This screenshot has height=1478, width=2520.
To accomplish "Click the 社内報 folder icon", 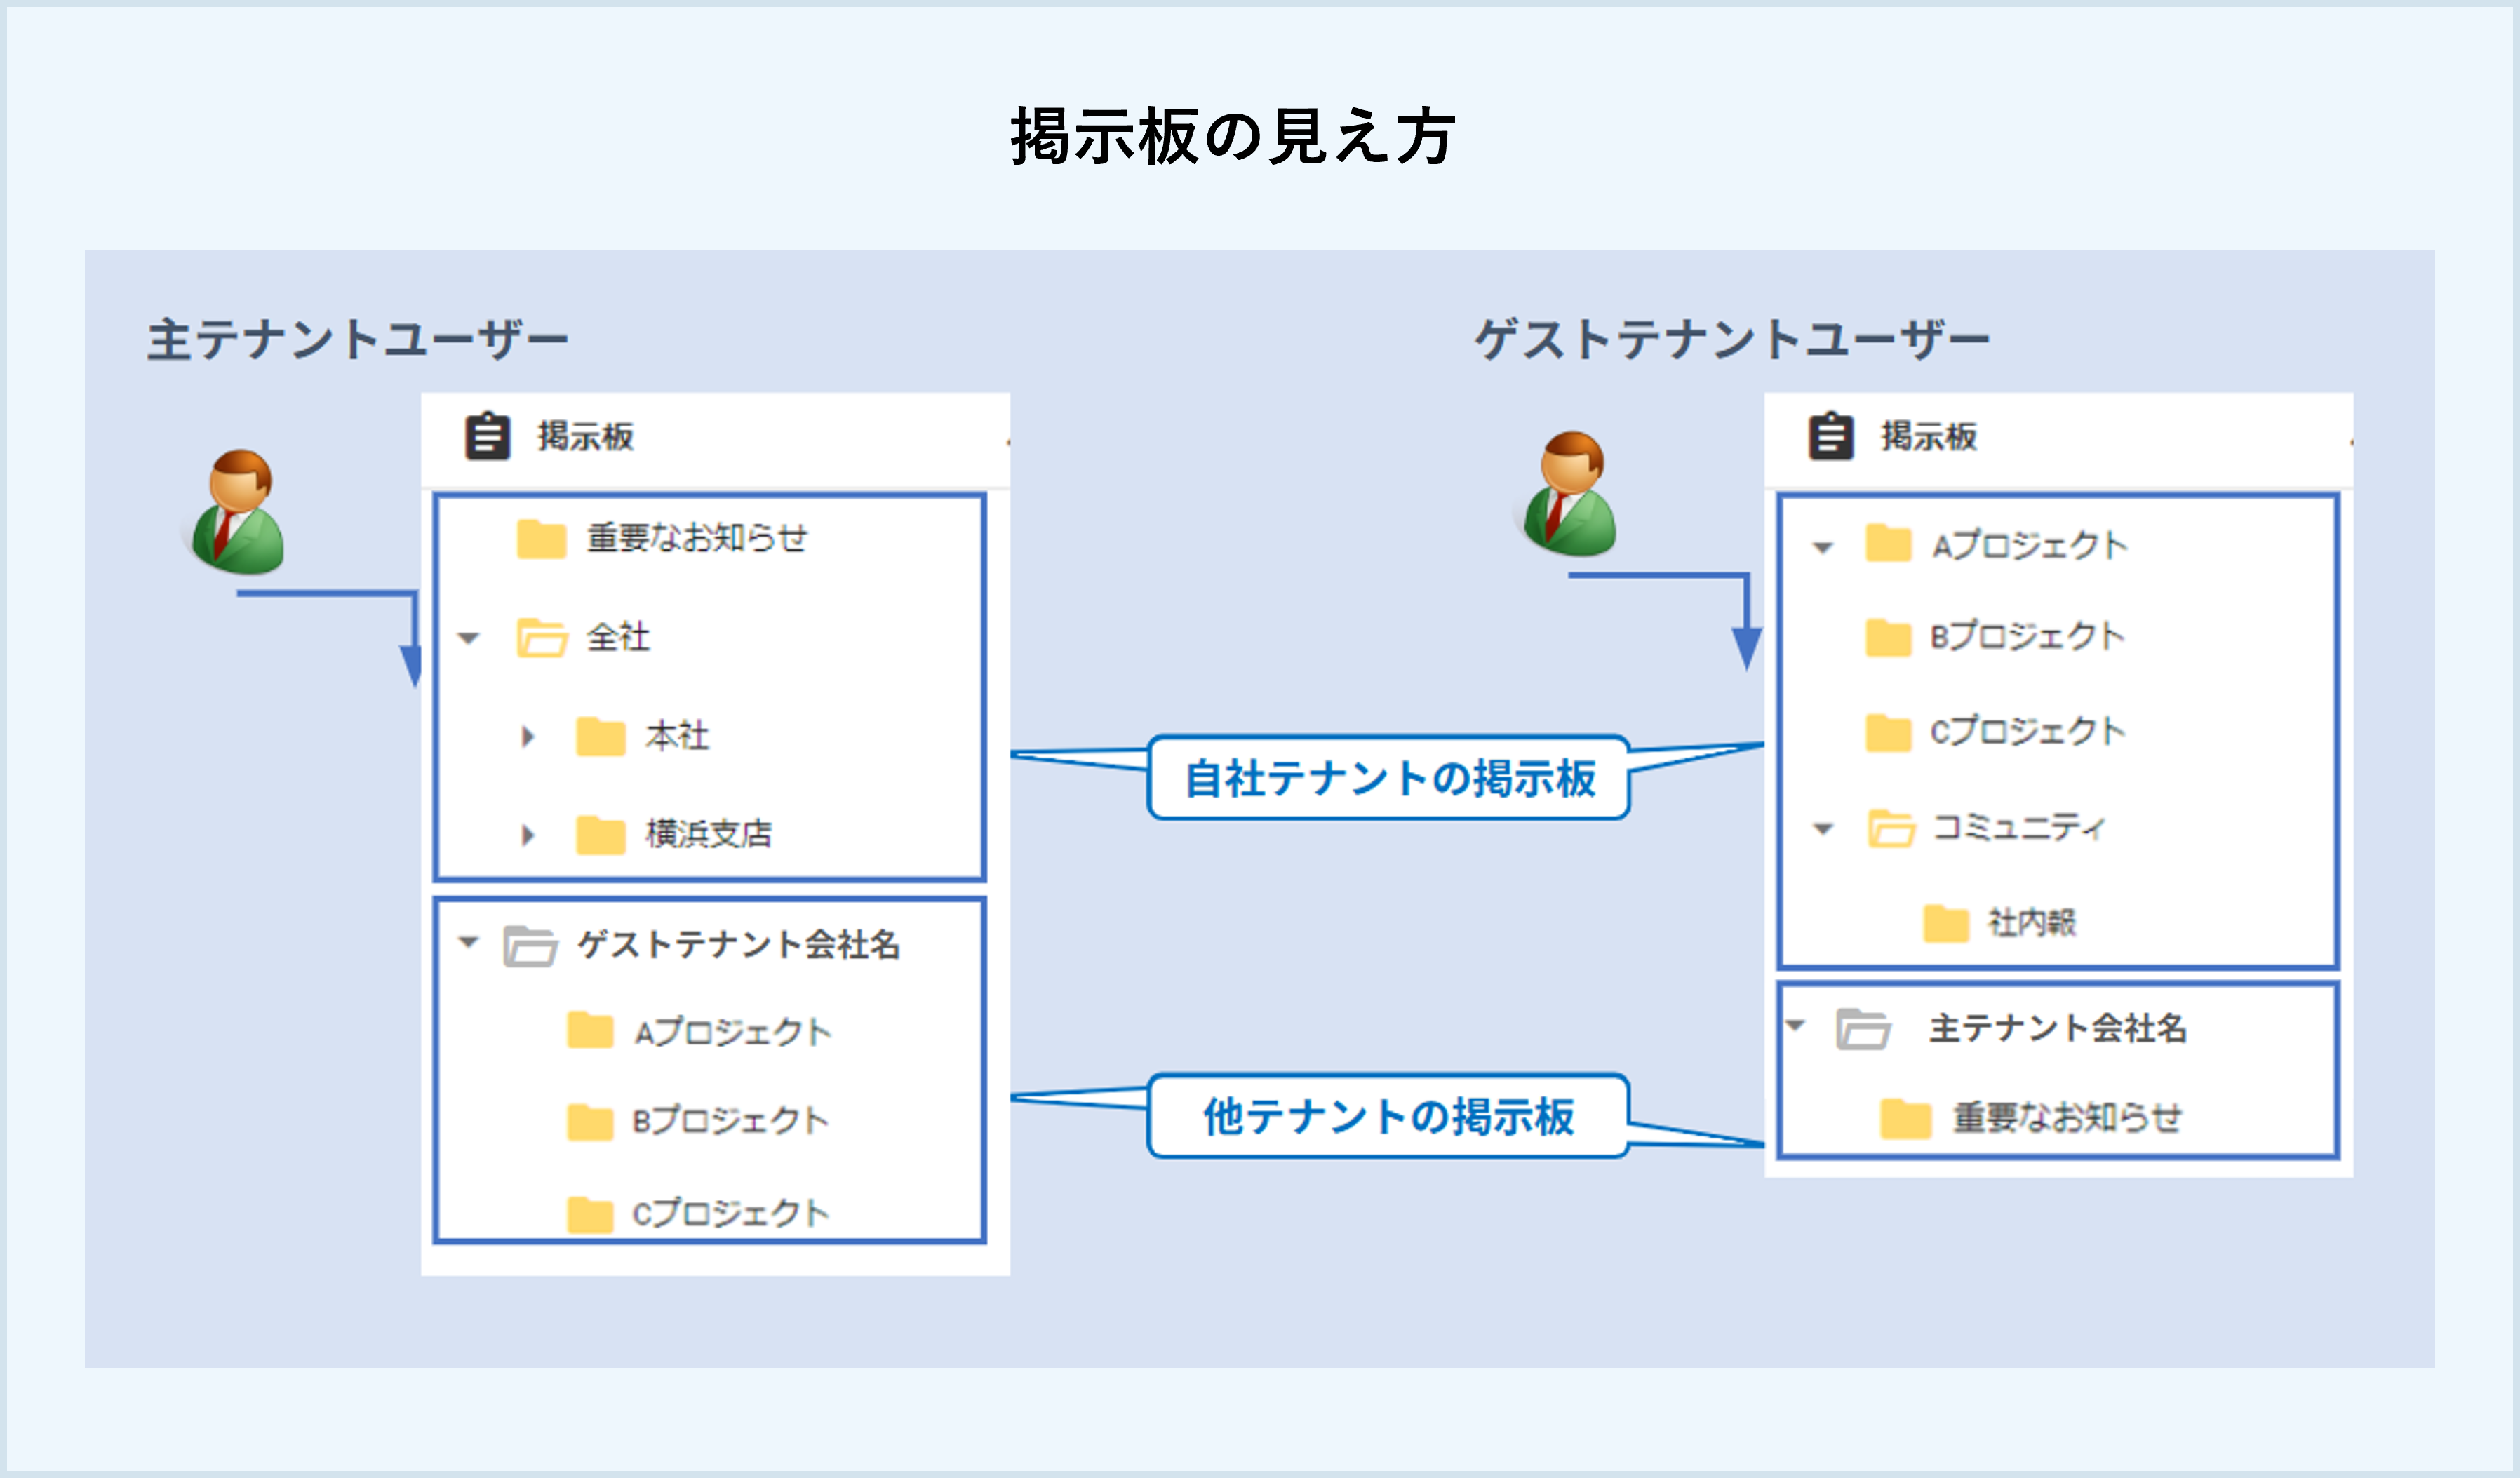I will click(x=1946, y=923).
